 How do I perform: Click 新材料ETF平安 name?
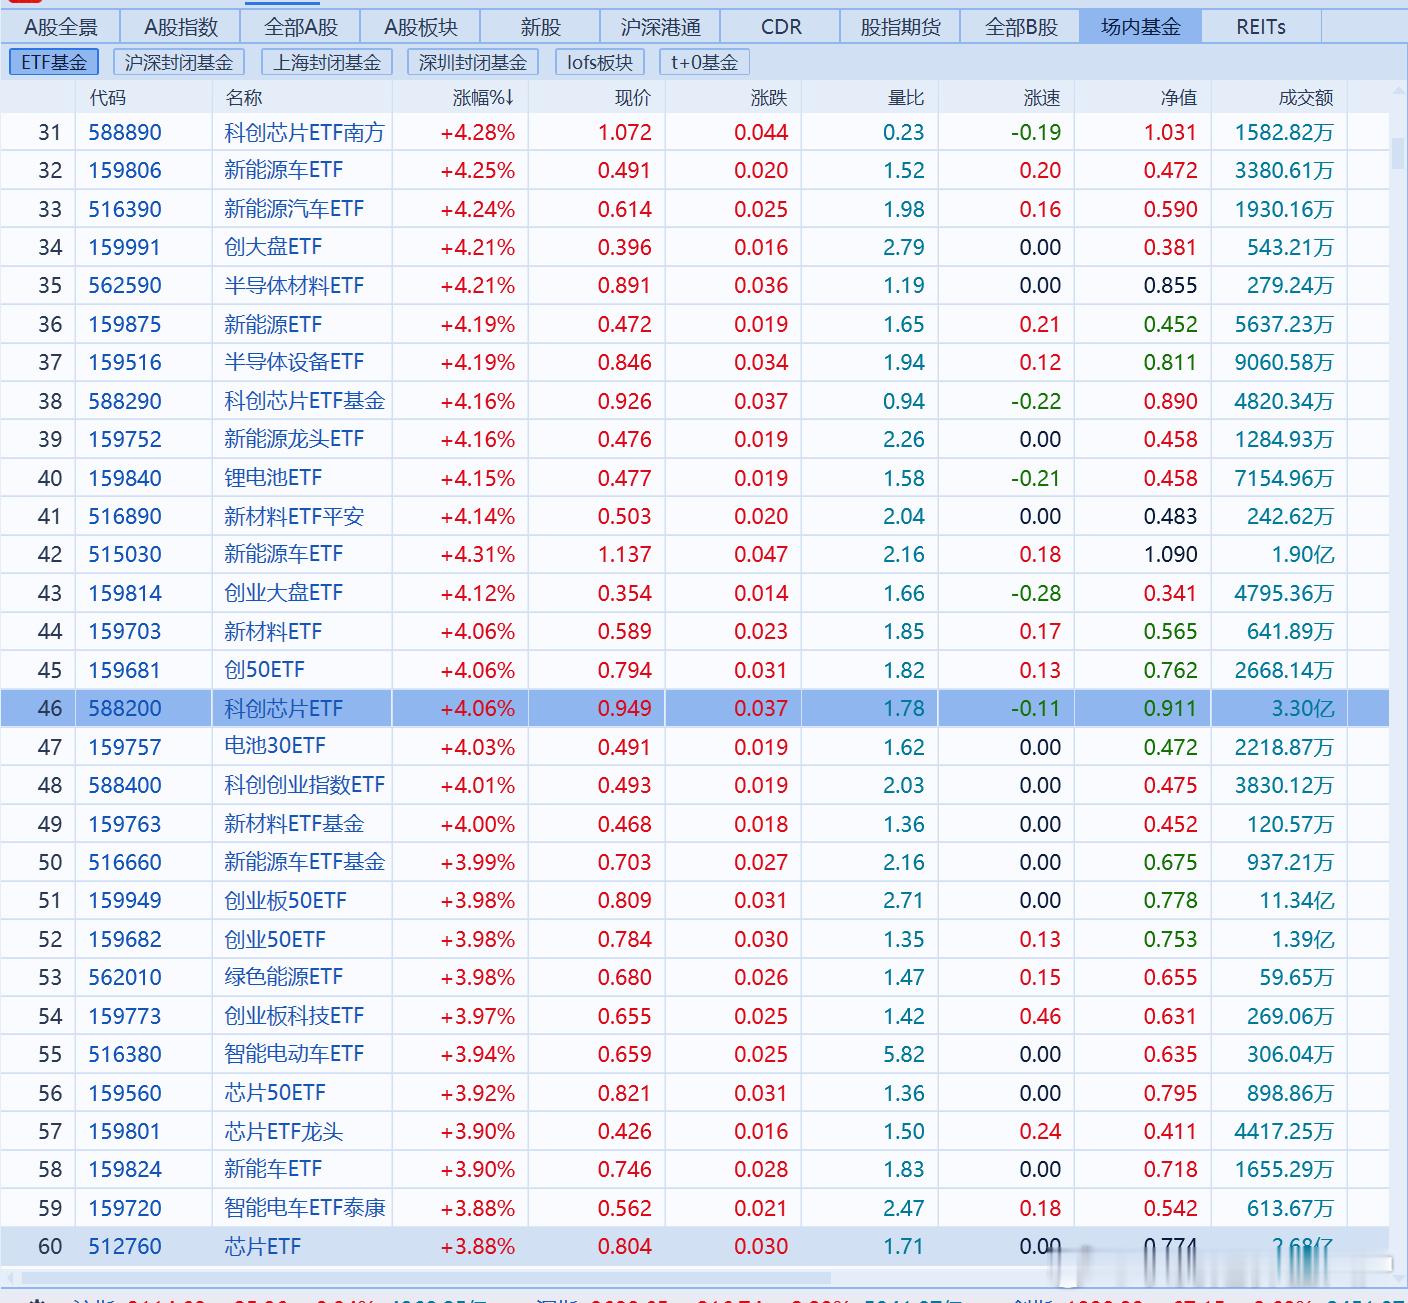point(294,516)
